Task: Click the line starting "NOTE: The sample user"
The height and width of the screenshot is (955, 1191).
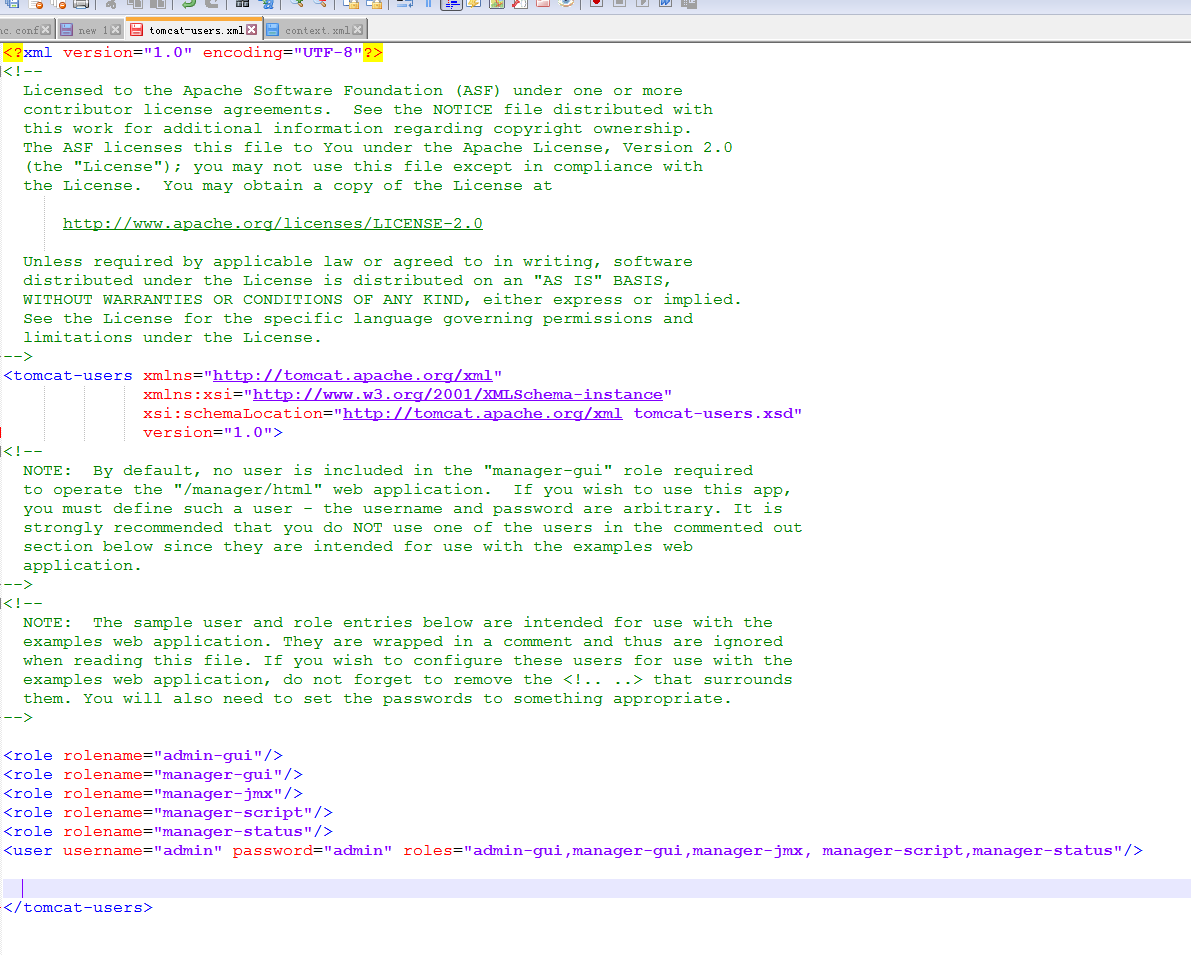Action: point(398,622)
